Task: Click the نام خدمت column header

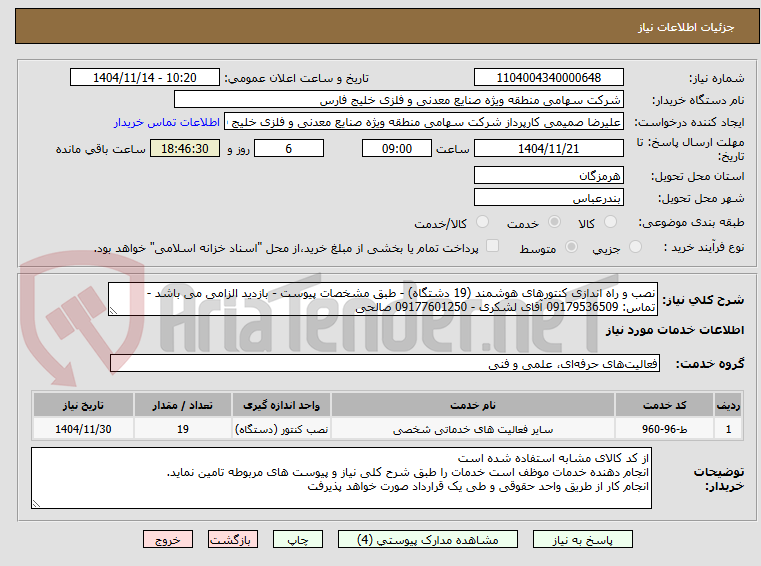Action: click(473, 405)
